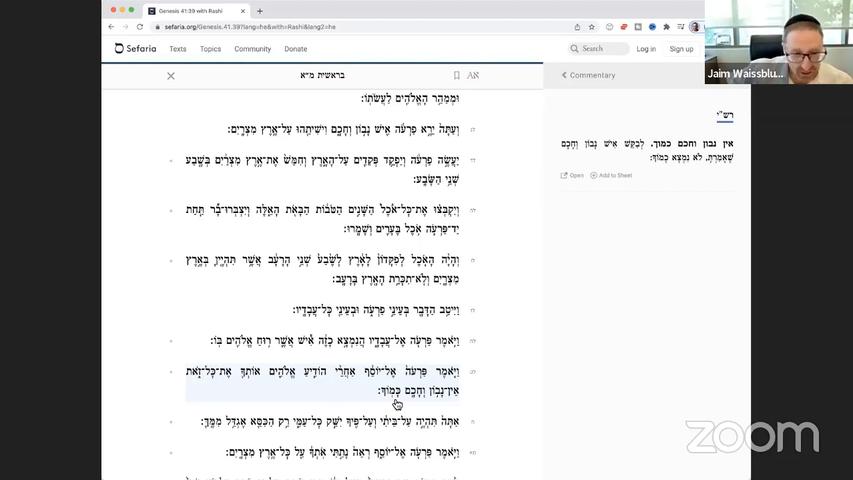Go back with the browser back arrow
Screen dimensions: 853x480
point(112,27)
